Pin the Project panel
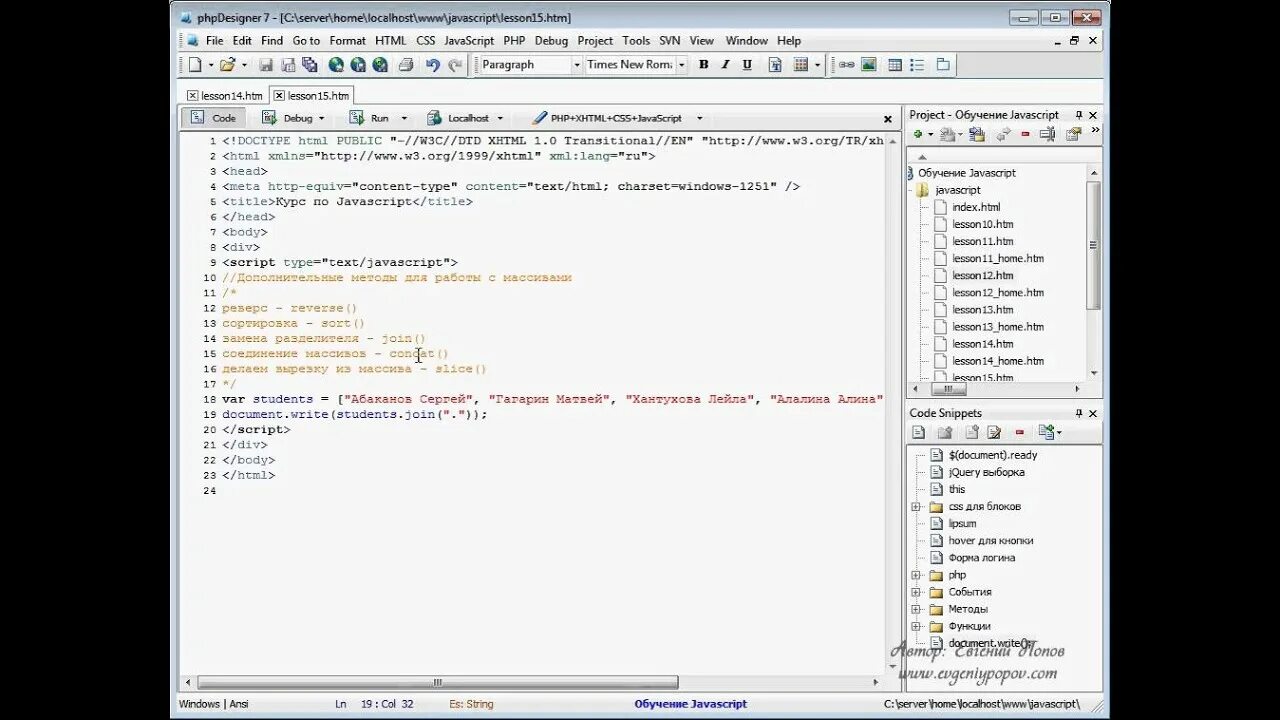The width and height of the screenshot is (1280, 720). (1078, 115)
